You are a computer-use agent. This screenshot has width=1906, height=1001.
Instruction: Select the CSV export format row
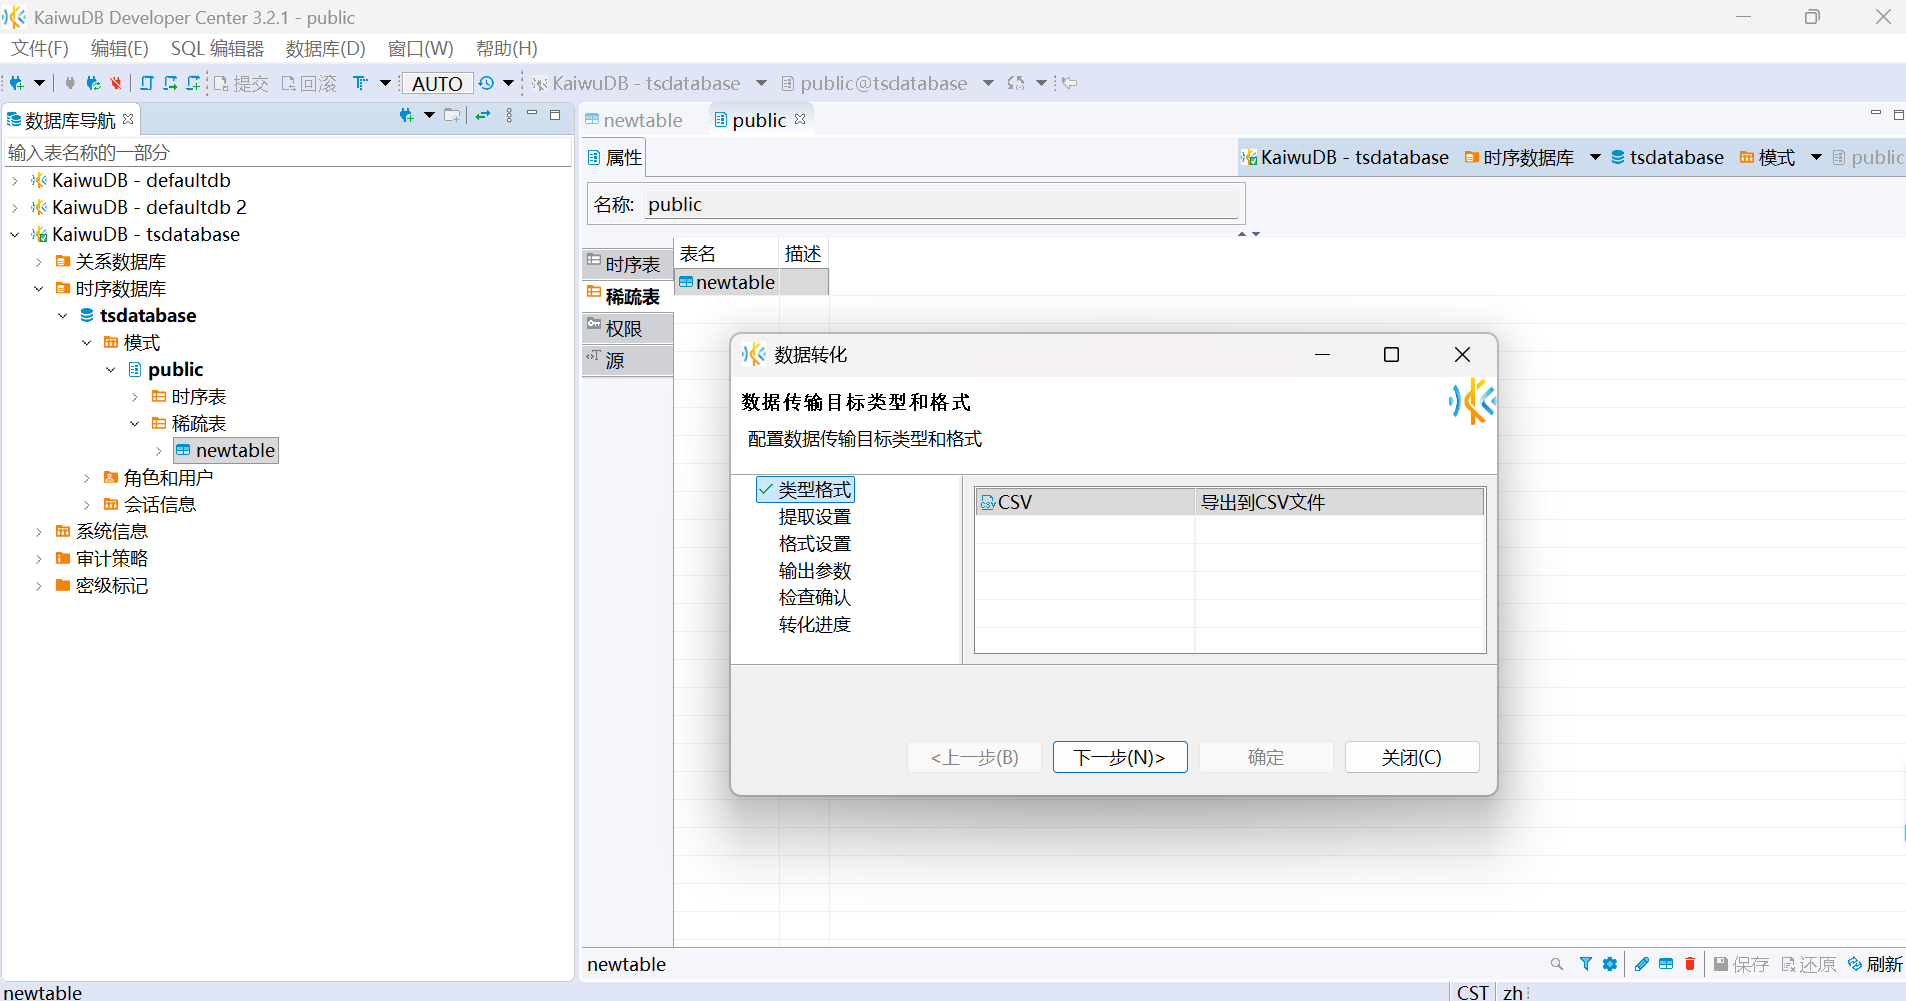point(1229,502)
